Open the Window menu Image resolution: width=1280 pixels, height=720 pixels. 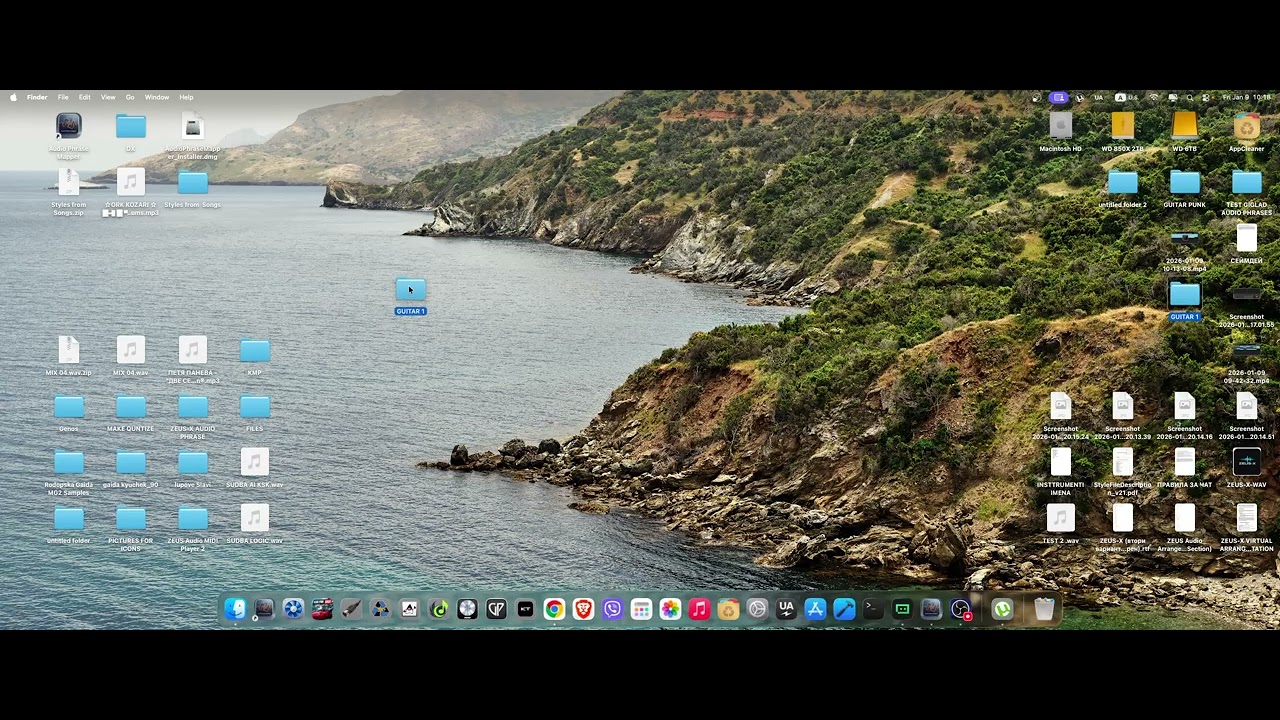pyautogui.click(x=157, y=97)
